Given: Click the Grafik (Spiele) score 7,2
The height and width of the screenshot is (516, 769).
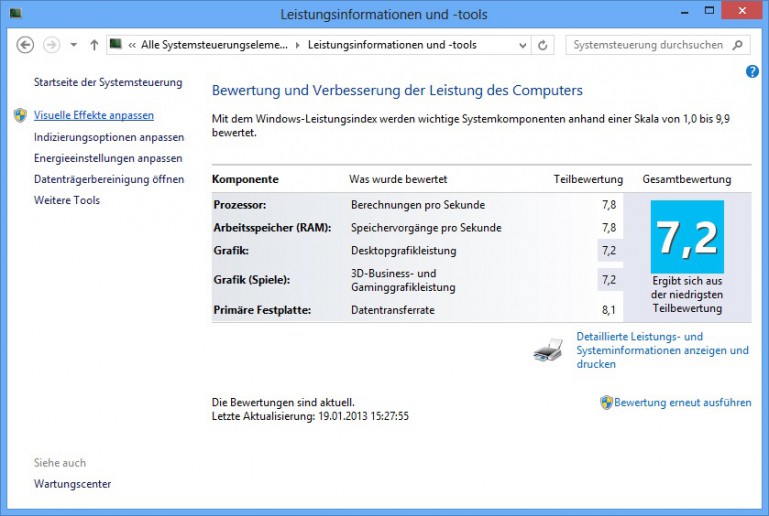Looking at the screenshot, I should coord(609,280).
